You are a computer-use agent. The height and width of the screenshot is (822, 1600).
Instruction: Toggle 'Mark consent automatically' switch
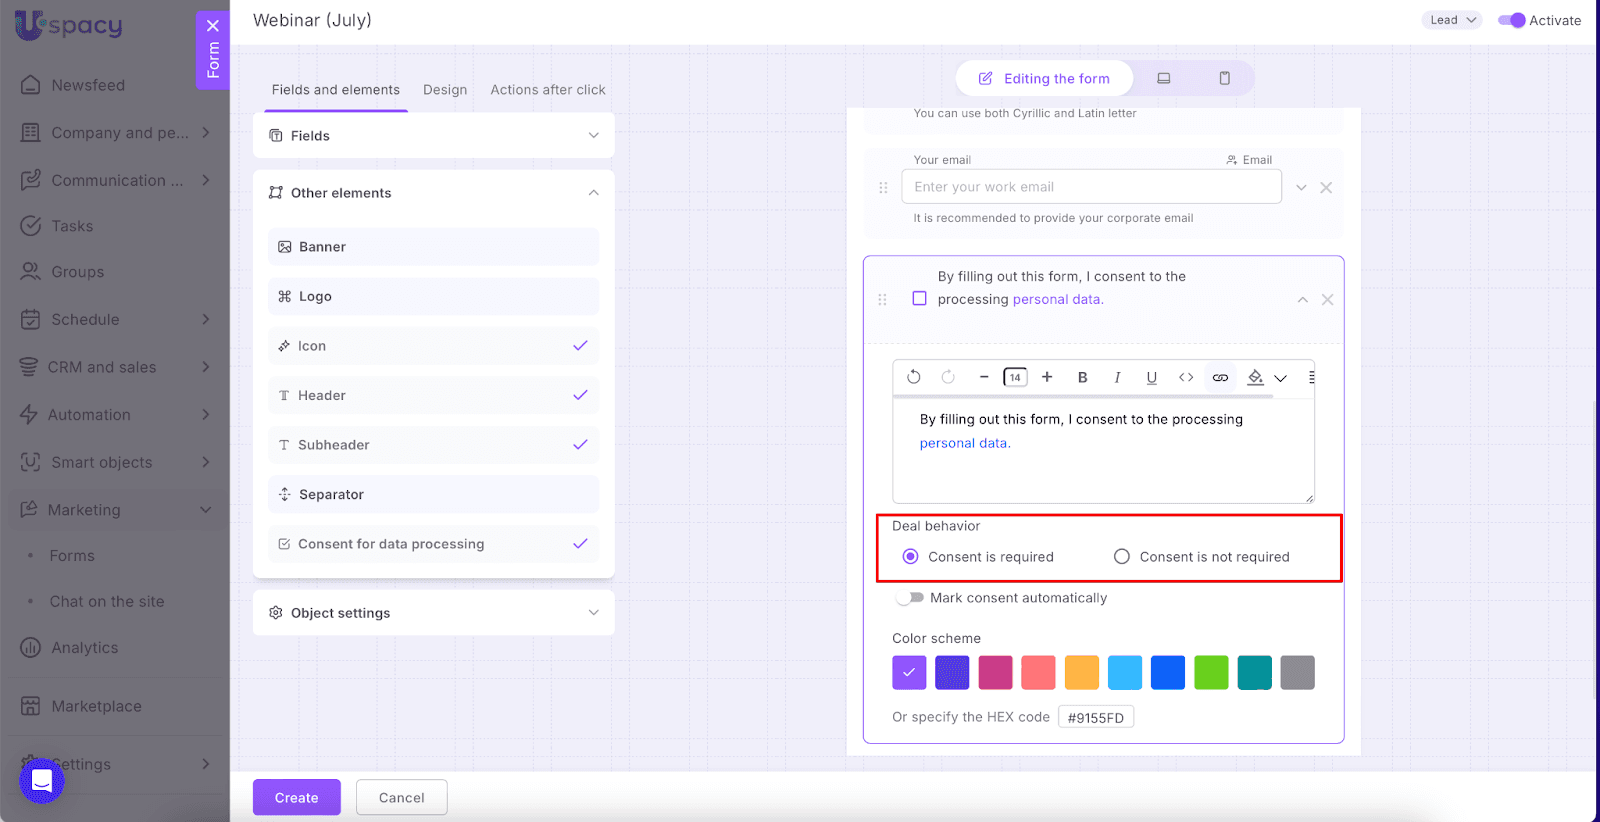click(x=910, y=598)
